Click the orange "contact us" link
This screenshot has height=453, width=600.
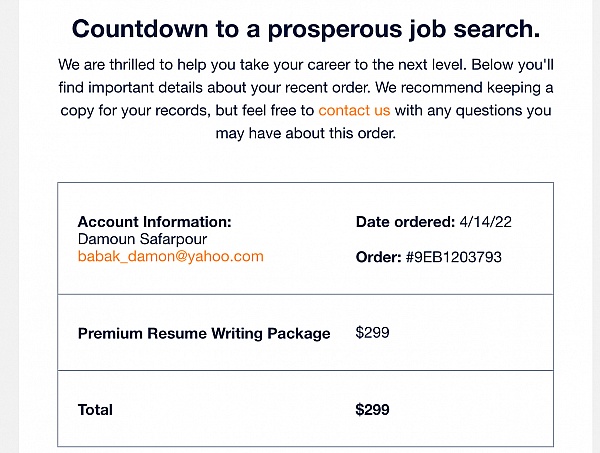tap(354, 110)
